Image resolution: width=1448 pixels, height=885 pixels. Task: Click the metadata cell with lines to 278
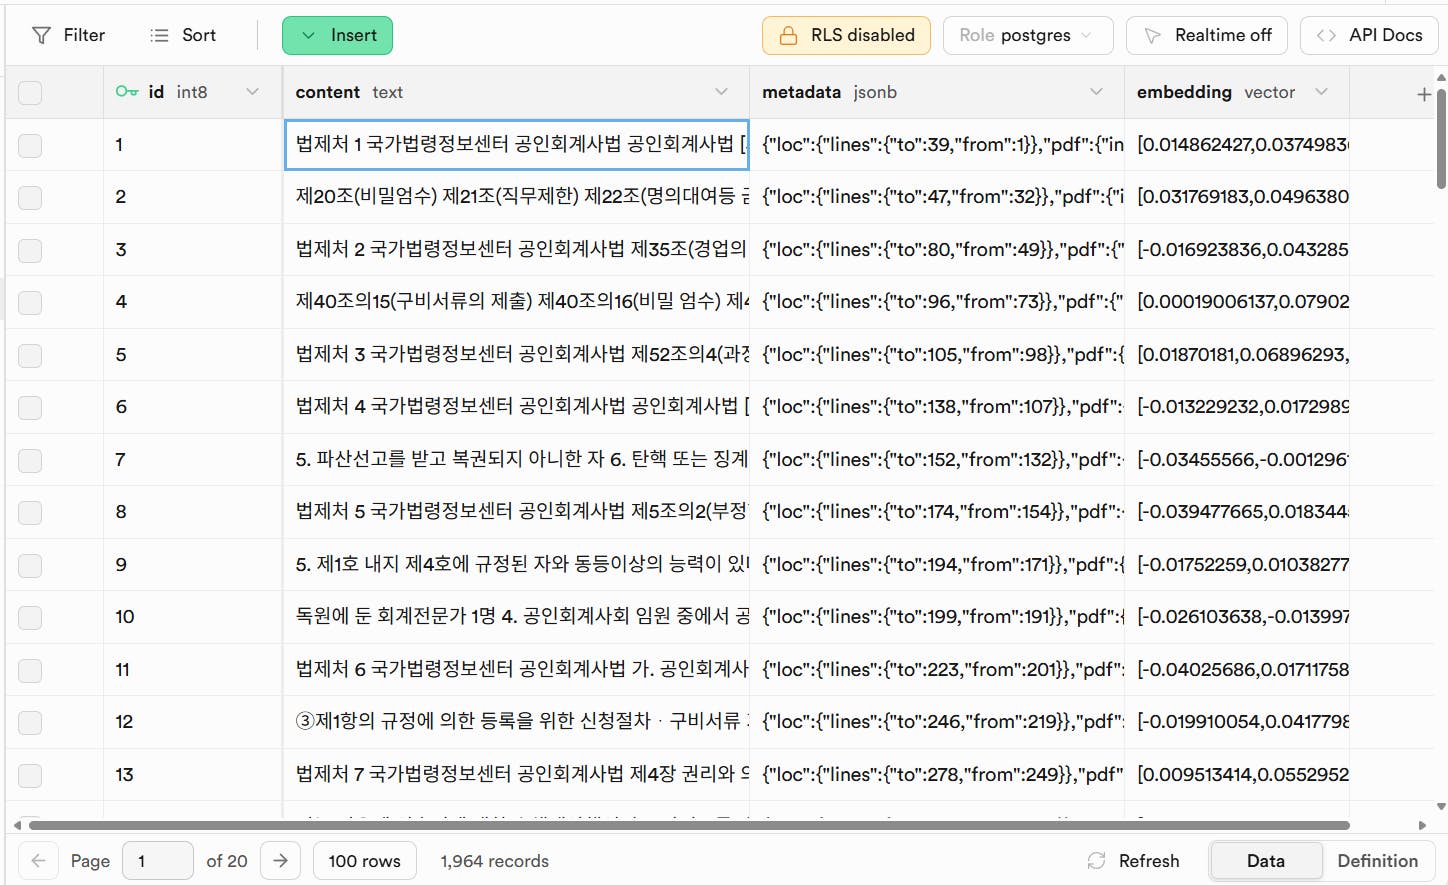pos(937,775)
